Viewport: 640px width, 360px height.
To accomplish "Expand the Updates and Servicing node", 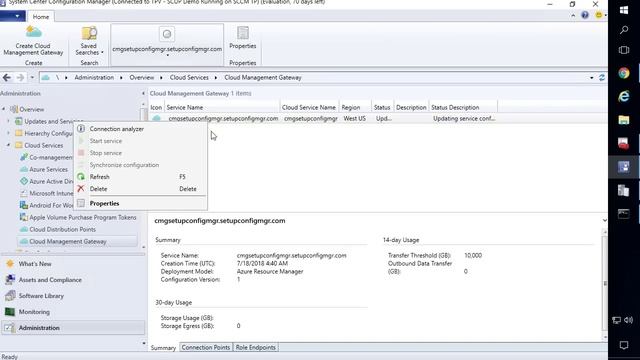I will pyautogui.click(x=8, y=121).
